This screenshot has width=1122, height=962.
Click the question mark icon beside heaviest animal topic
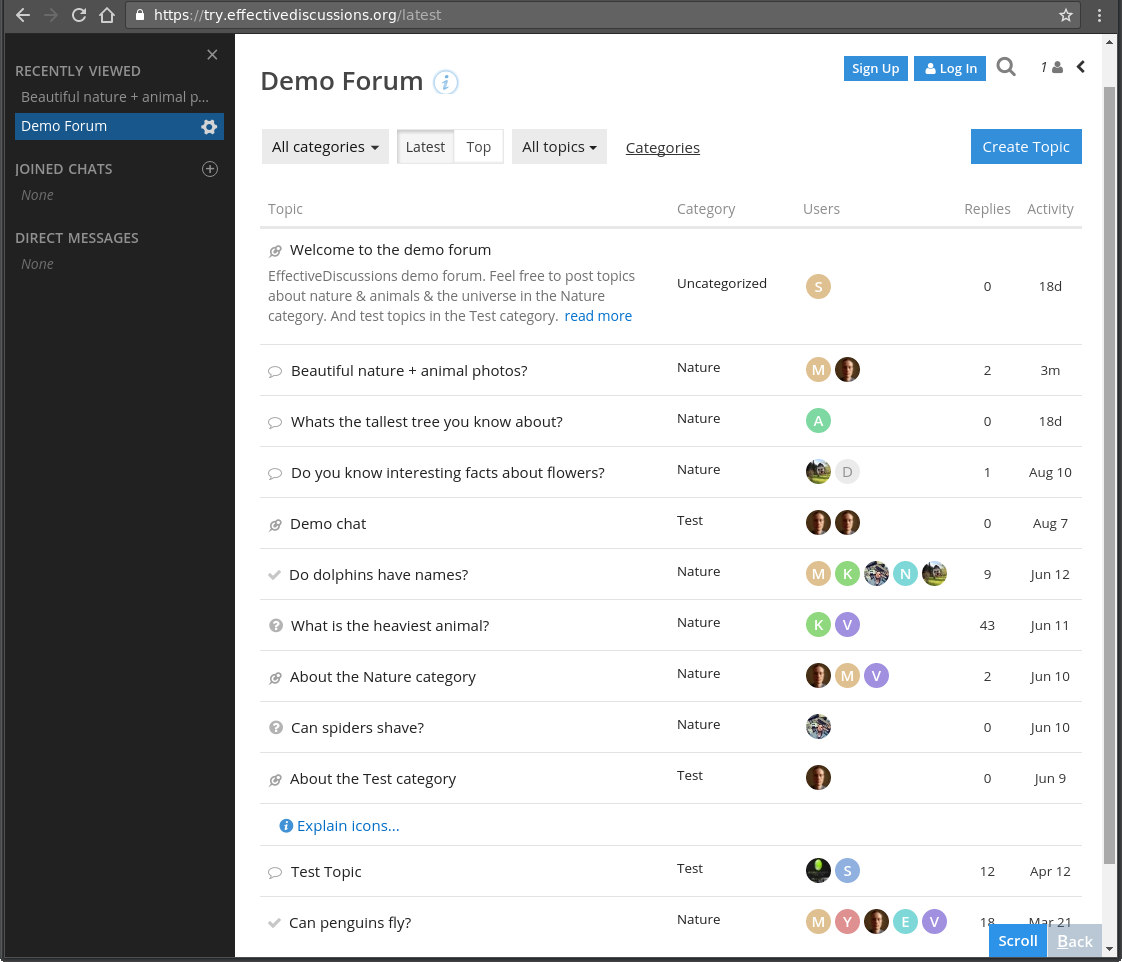point(275,626)
